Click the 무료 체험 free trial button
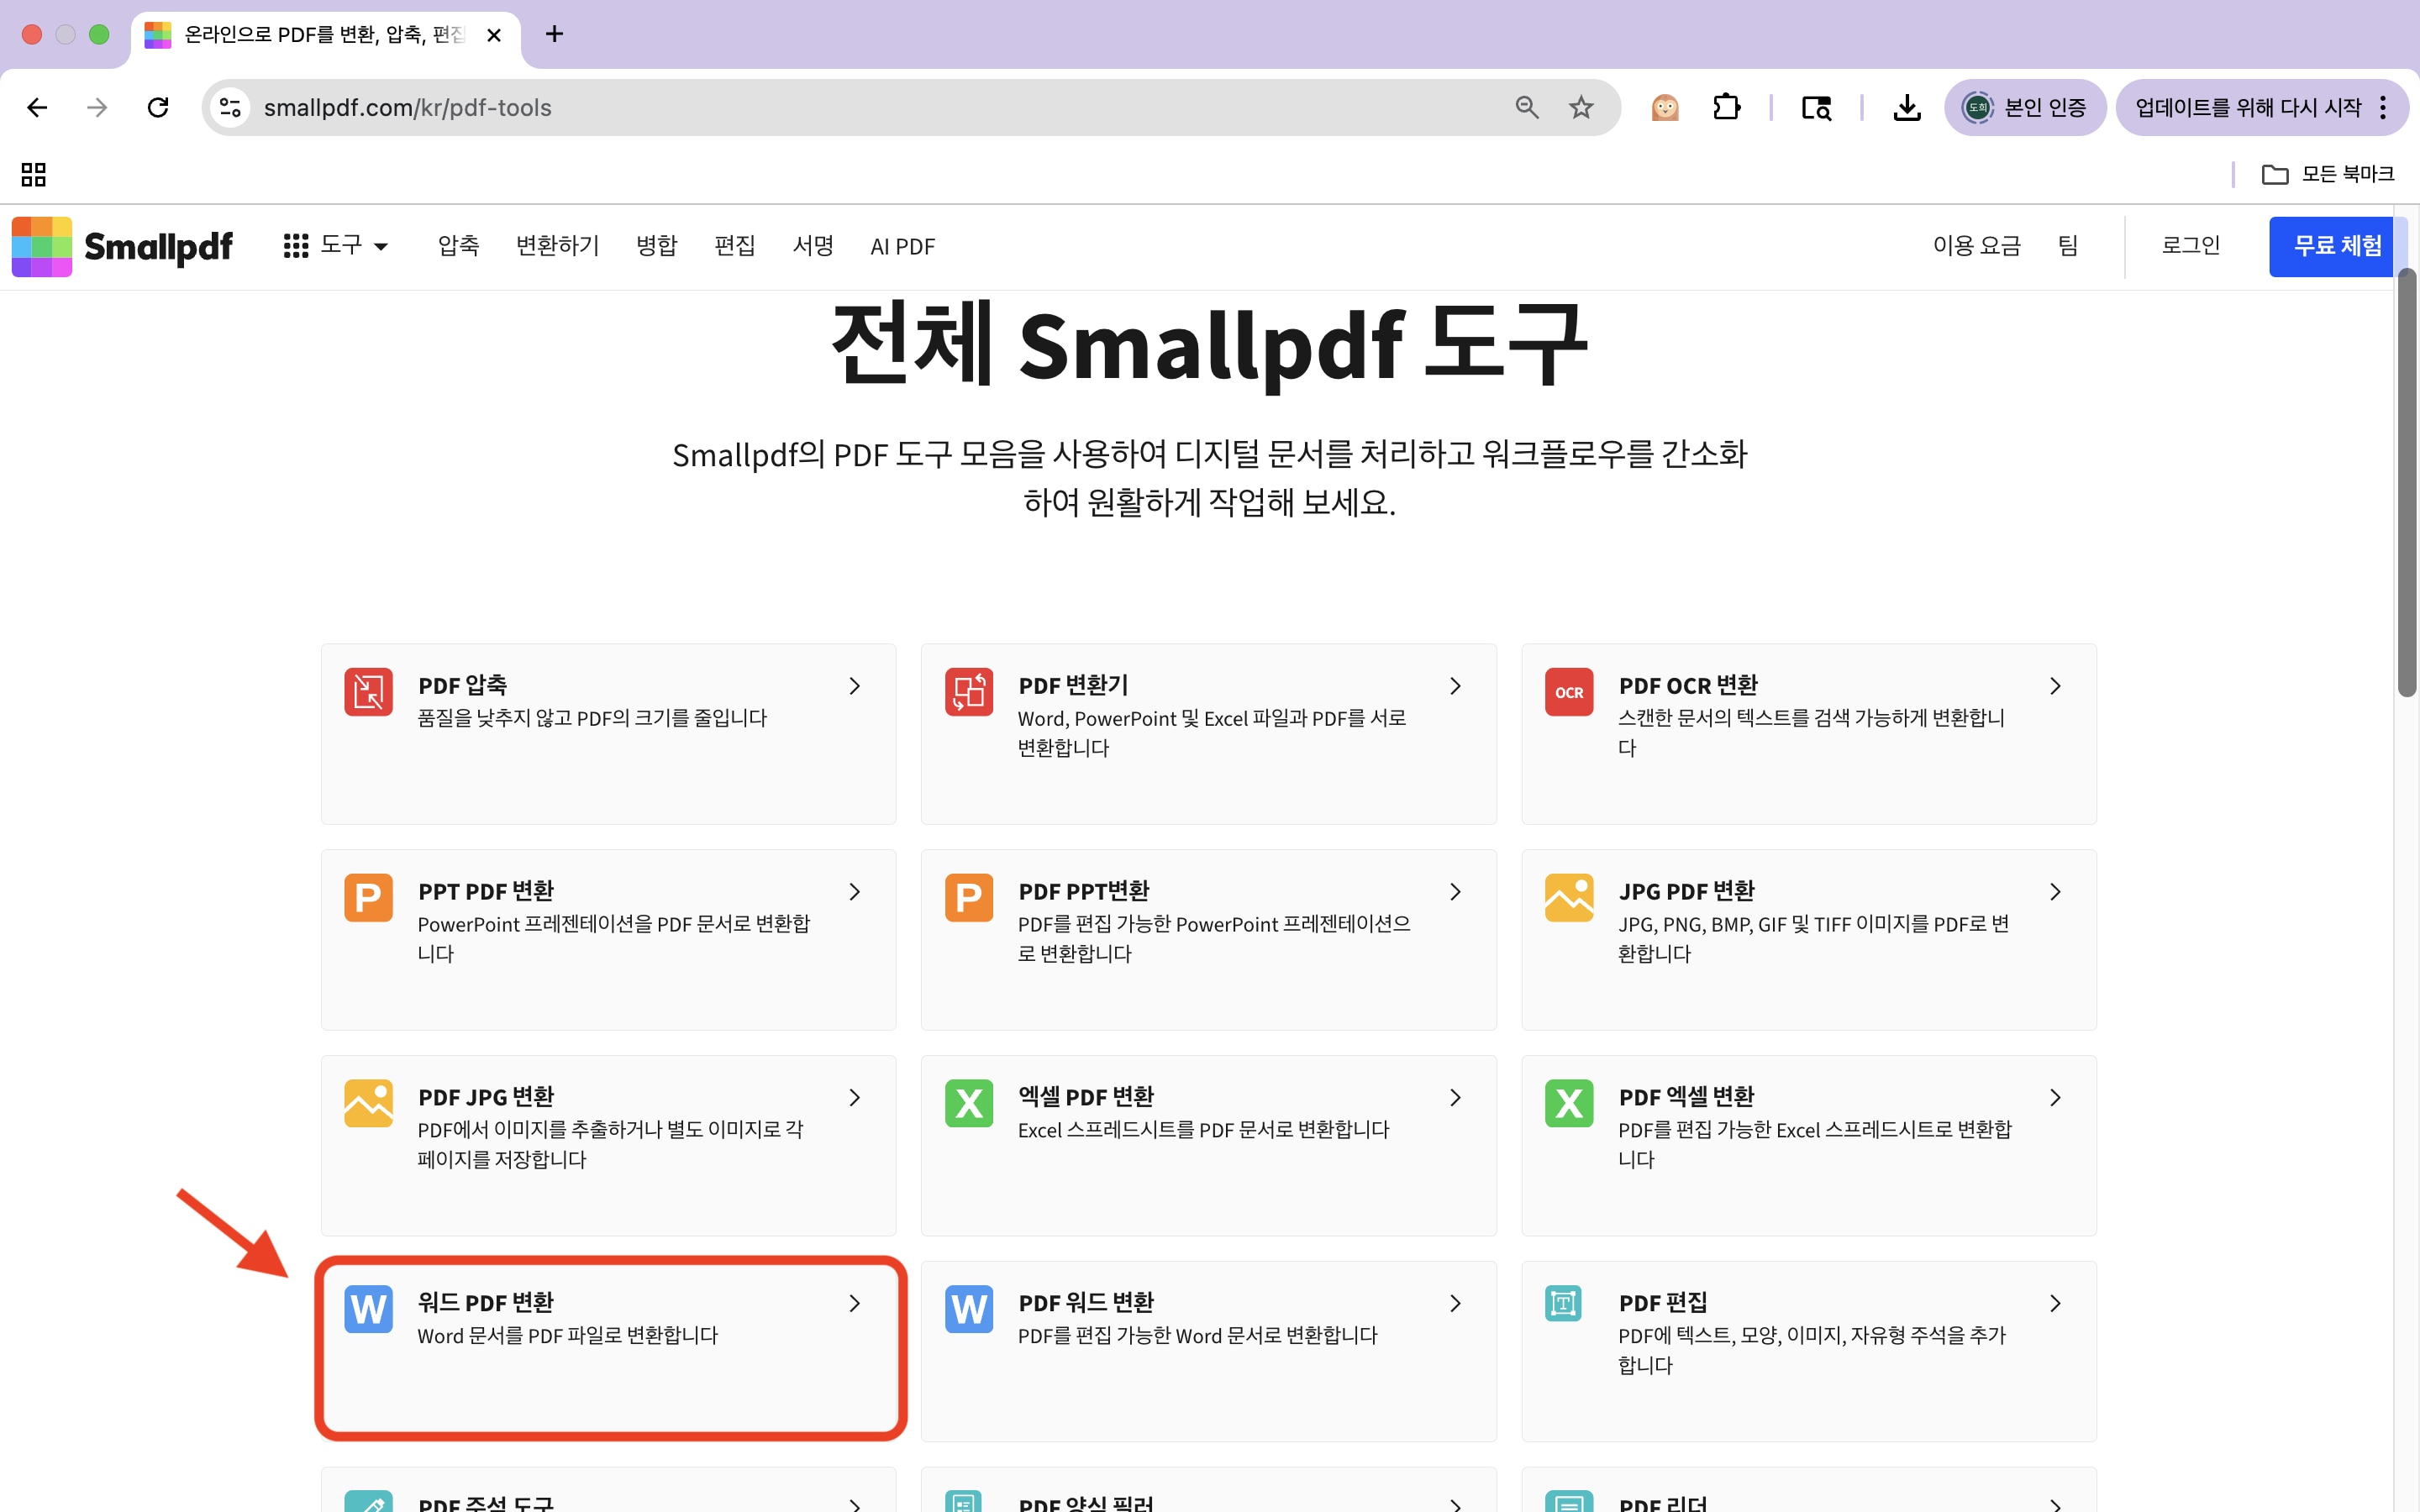2420x1512 pixels. 2336,246
